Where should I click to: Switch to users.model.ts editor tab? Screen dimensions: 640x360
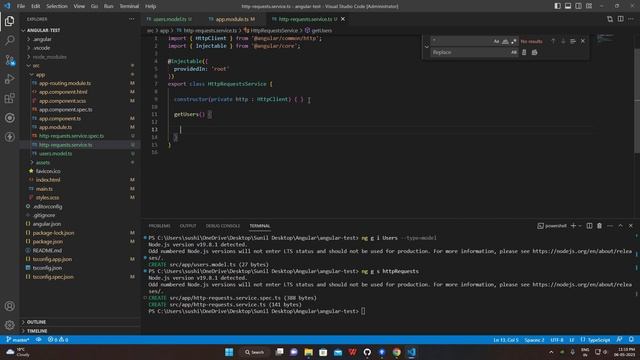pos(170,19)
